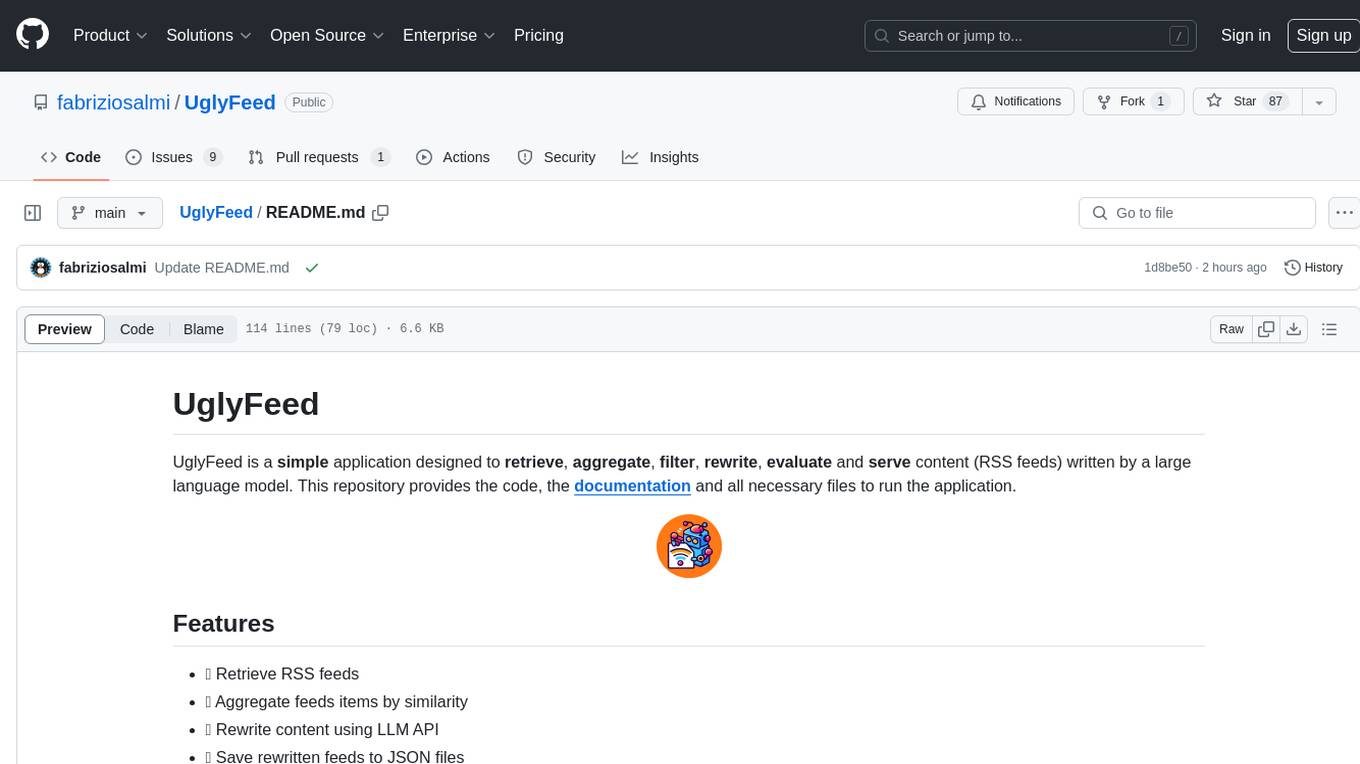Viewport: 1360px width, 764px height.
Task: Copy the README.md file path
Action: 380,212
